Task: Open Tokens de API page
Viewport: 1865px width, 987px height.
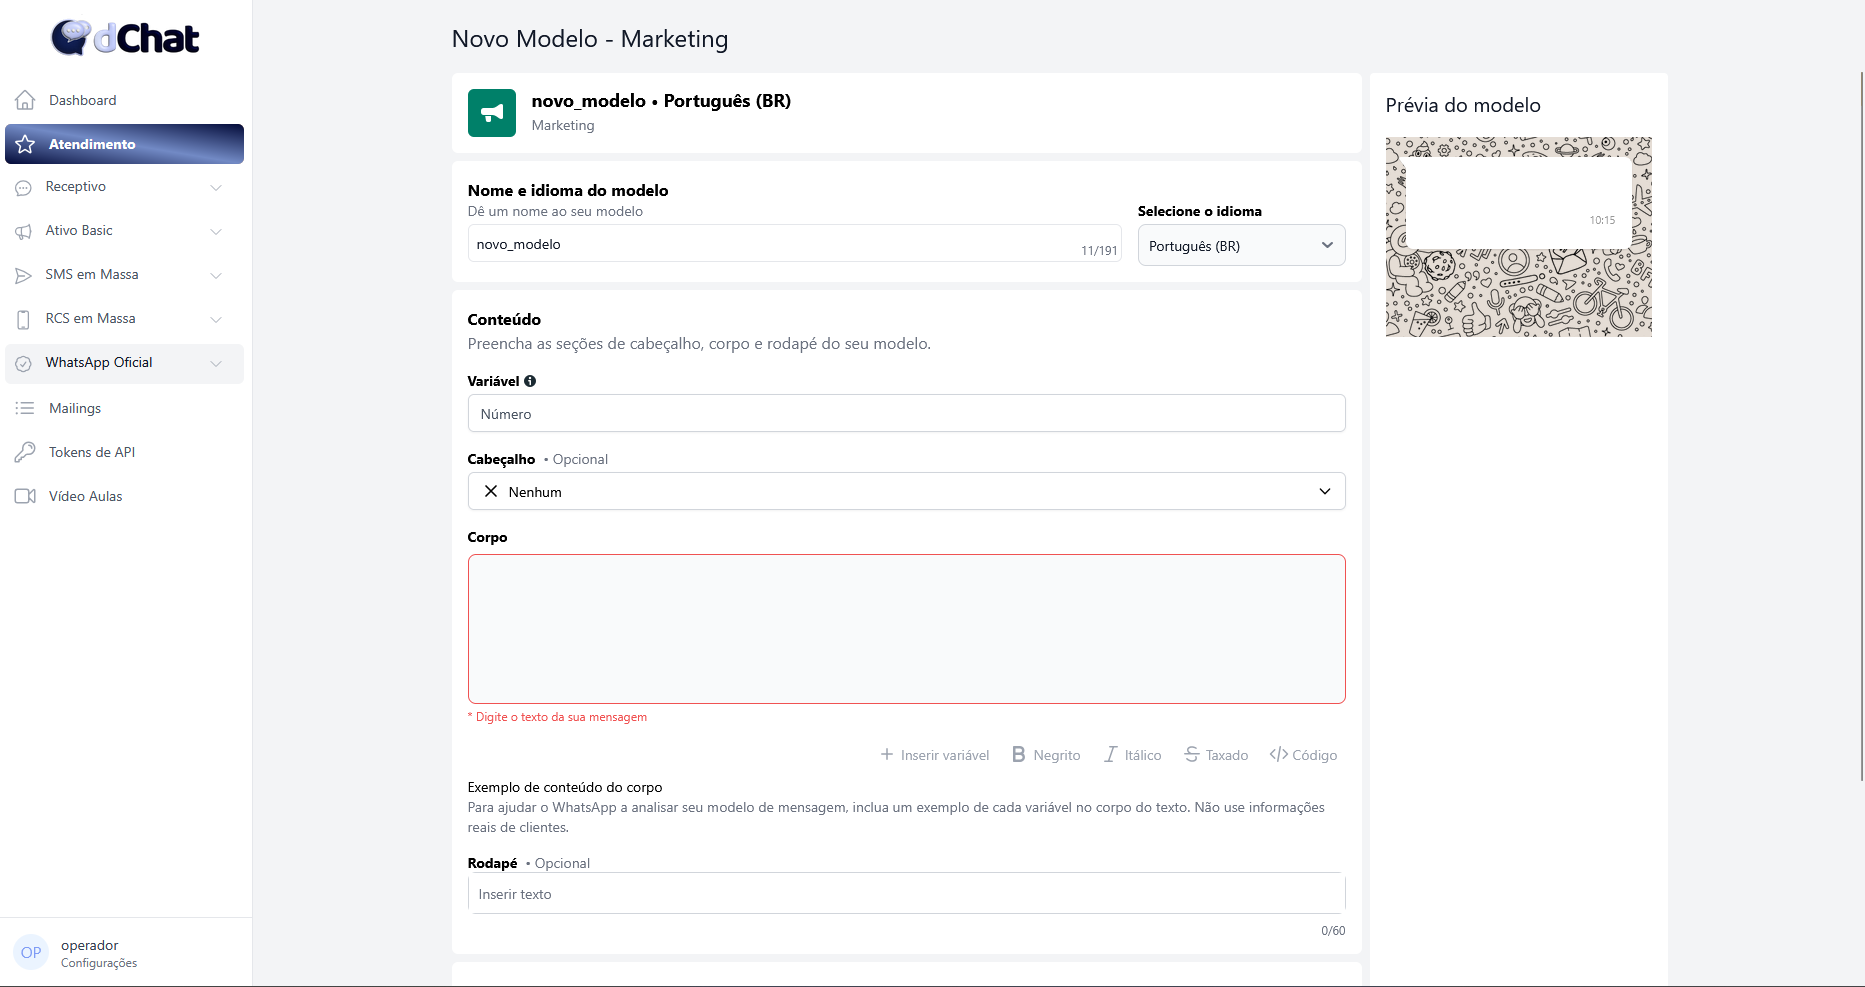Action: pos(91,452)
